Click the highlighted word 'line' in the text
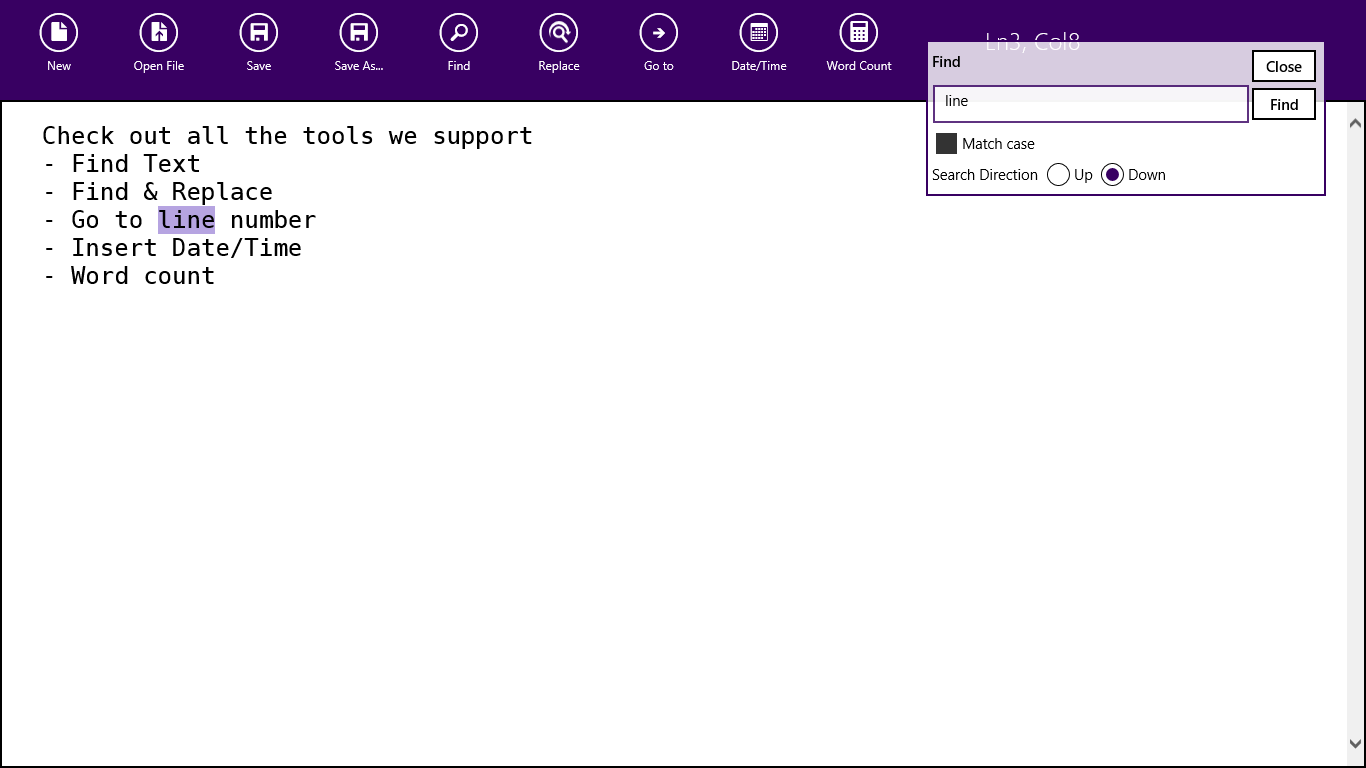 point(186,220)
